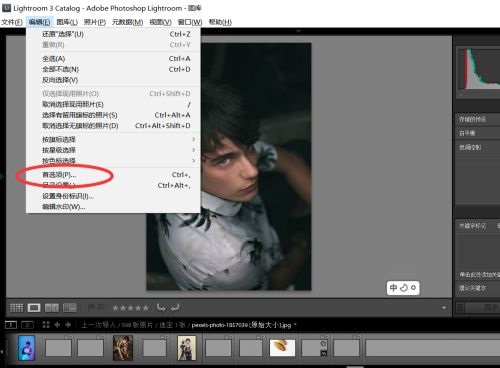Choose 设置身份标识(I)... entry

(x=113, y=196)
